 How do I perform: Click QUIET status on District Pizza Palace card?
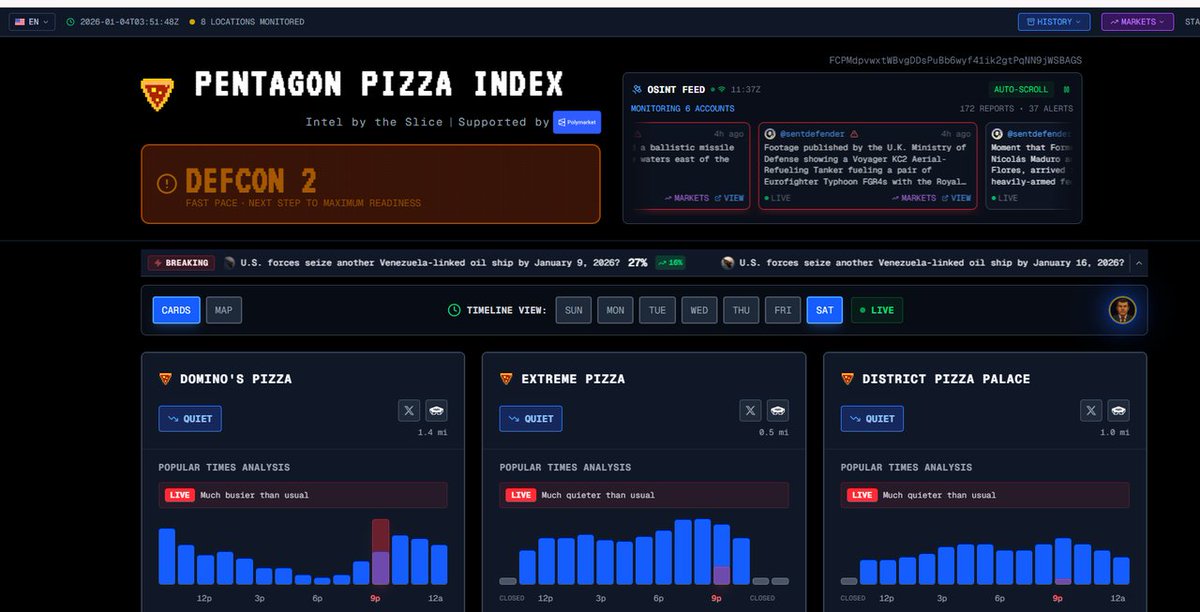pos(872,418)
